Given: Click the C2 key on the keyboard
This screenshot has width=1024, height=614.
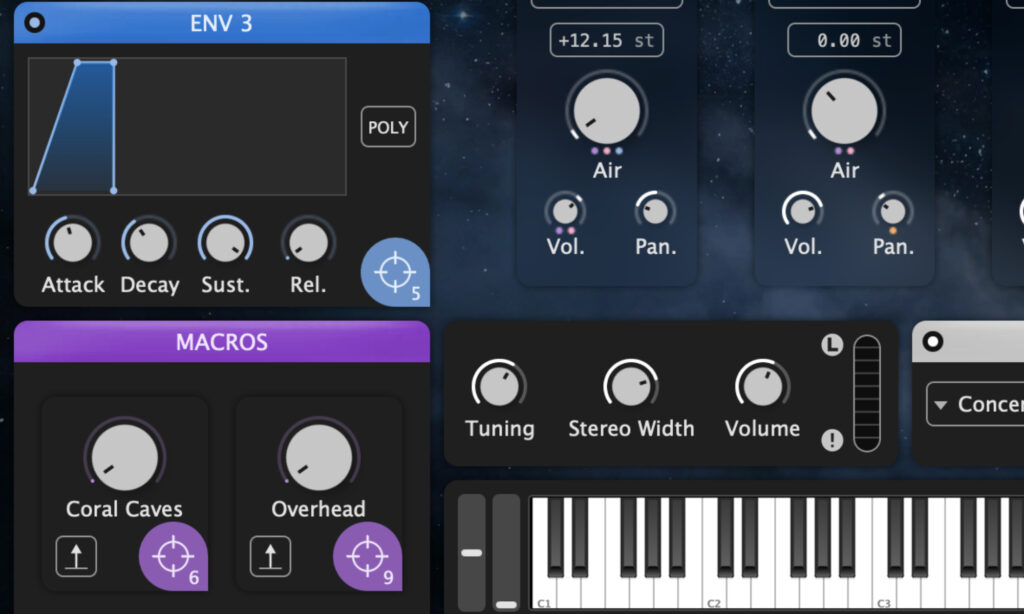Looking at the screenshot, I should point(714,594).
